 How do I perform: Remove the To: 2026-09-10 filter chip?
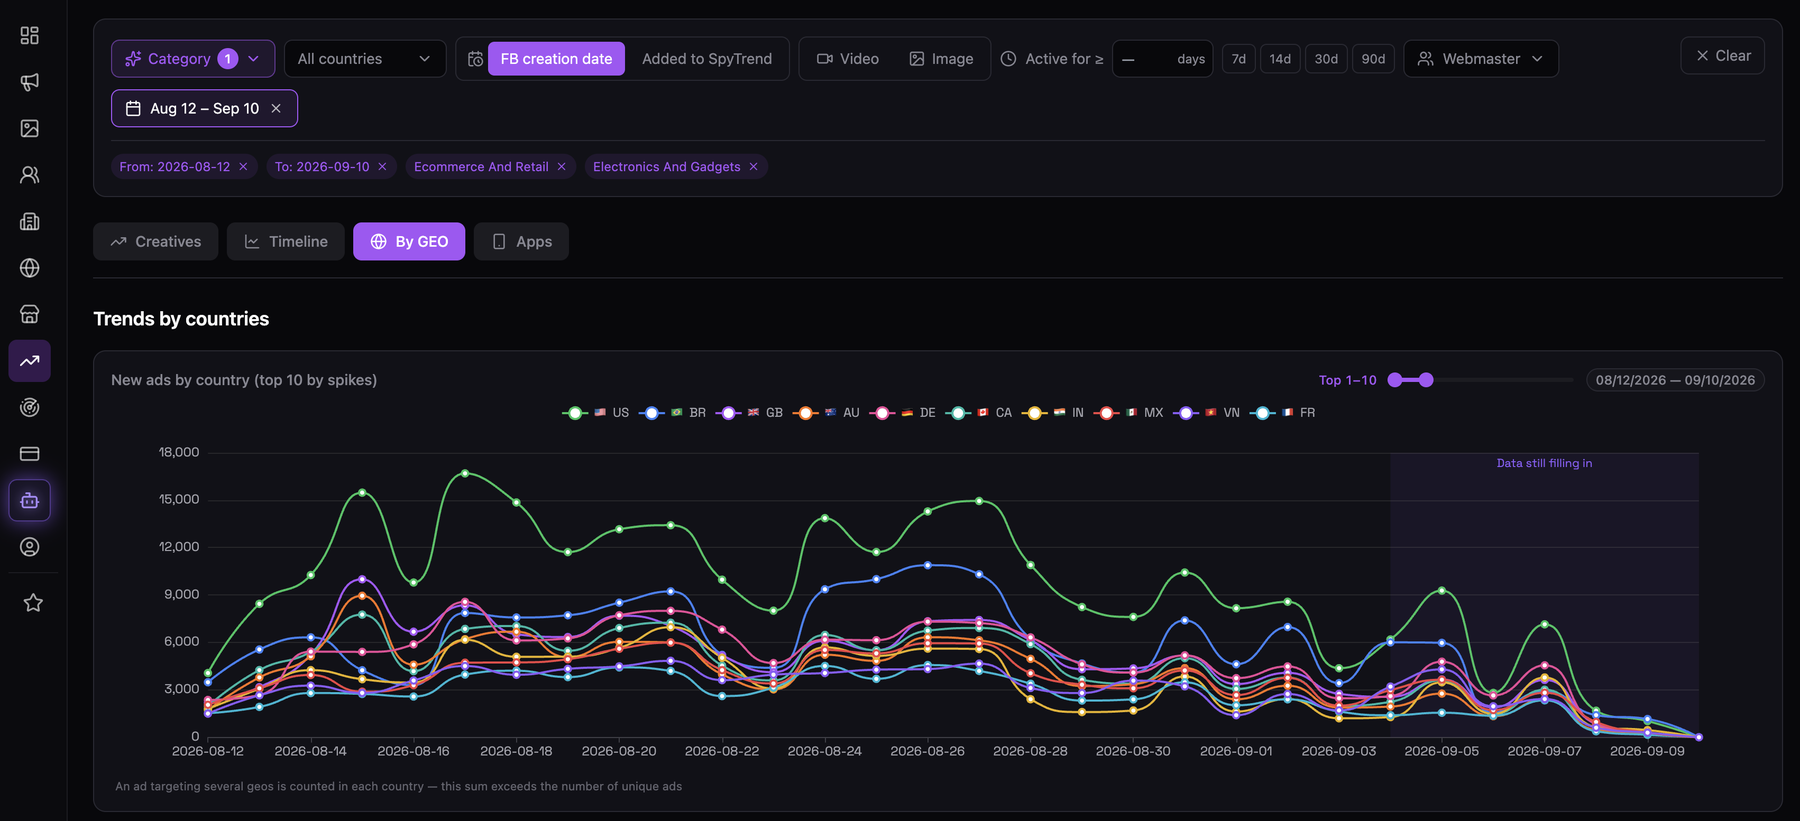coord(382,167)
